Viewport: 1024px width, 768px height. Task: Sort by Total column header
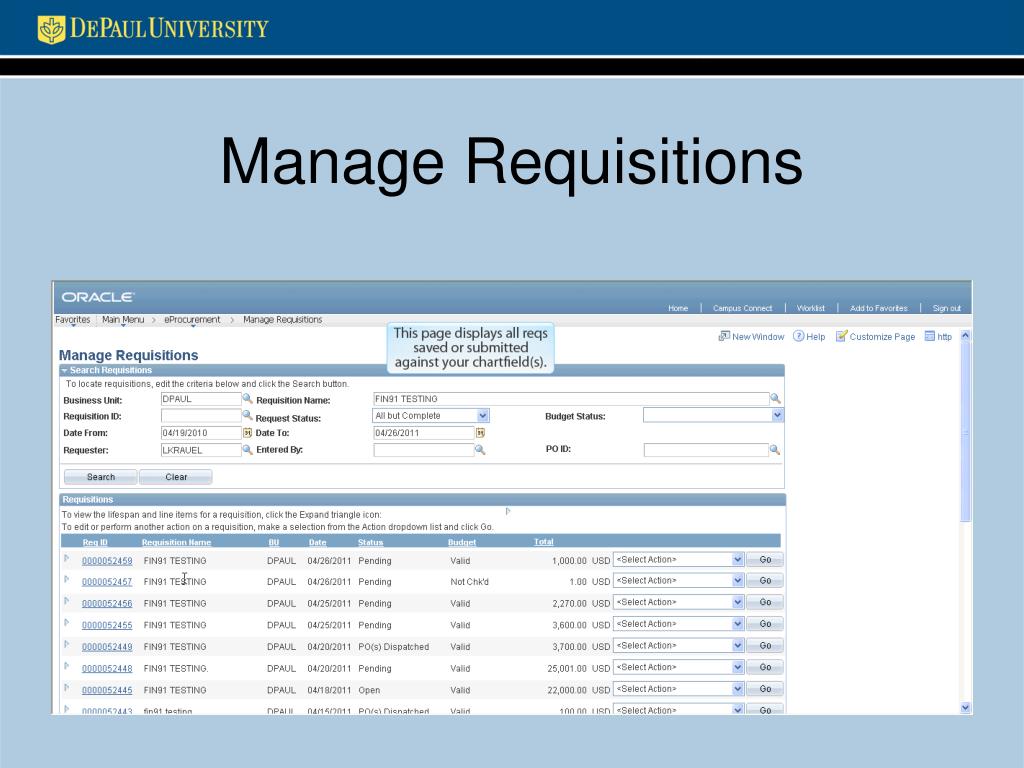click(543, 541)
